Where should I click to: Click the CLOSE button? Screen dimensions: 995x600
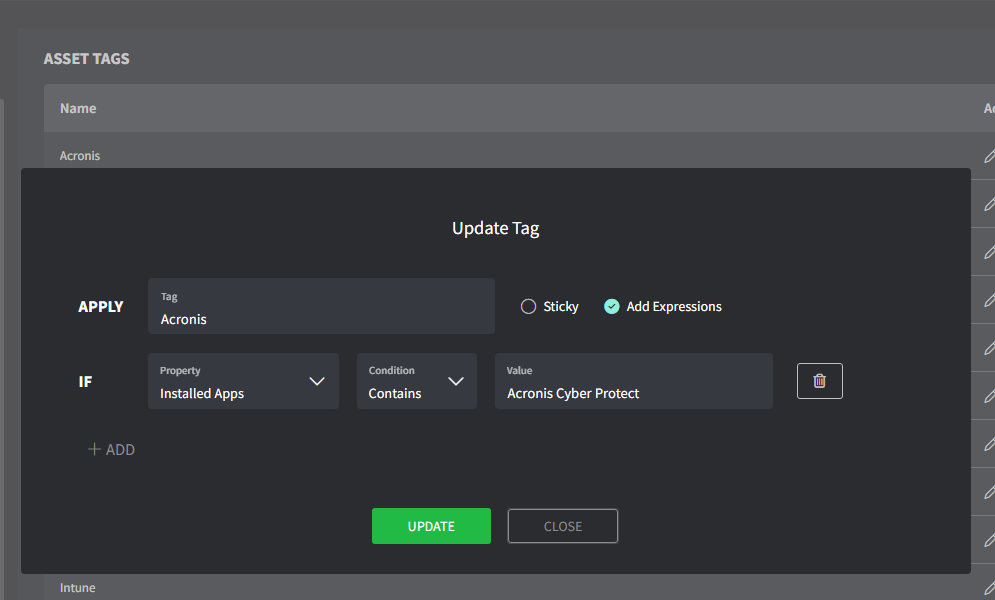[x=562, y=526]
